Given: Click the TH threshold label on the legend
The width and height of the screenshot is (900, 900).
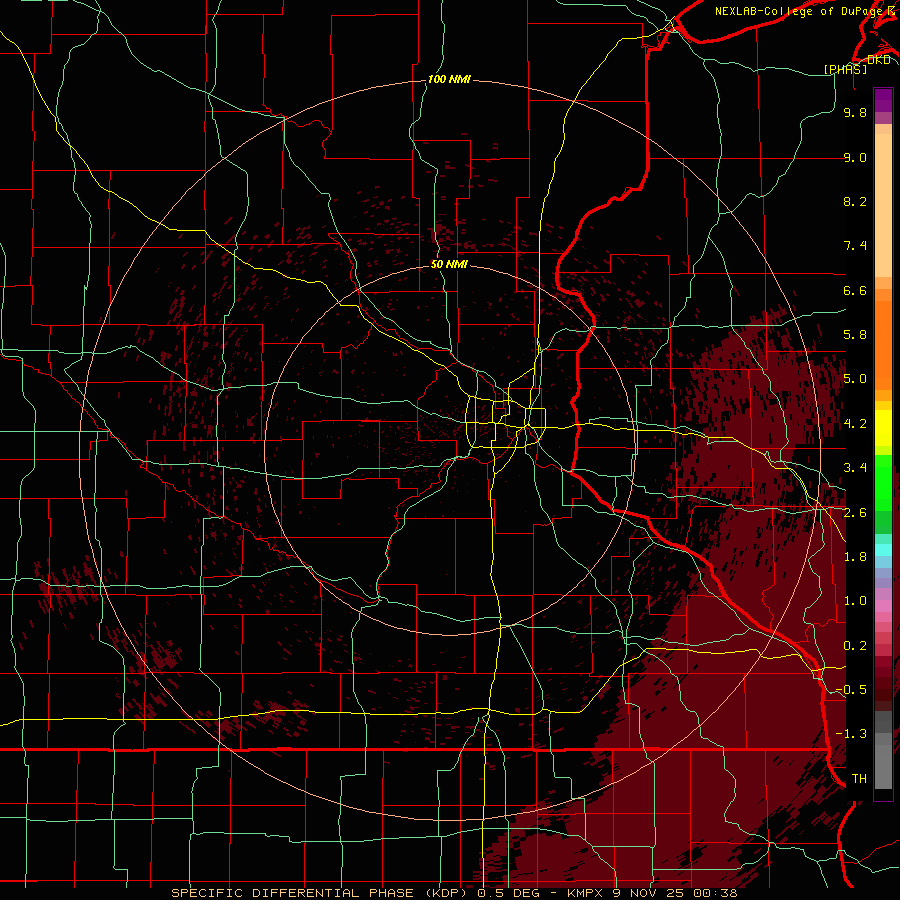Looking at the screenshot, I should pyautogui.click(x=859, y=779).
